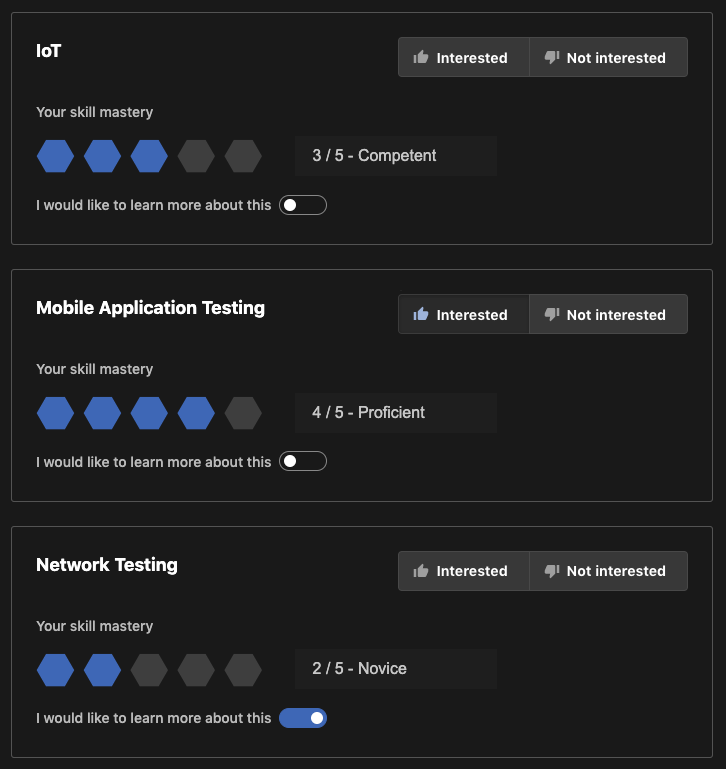The image size is (726, 769).
Task: Set Network Testing mastery to third hexagon
Action: 149,669
